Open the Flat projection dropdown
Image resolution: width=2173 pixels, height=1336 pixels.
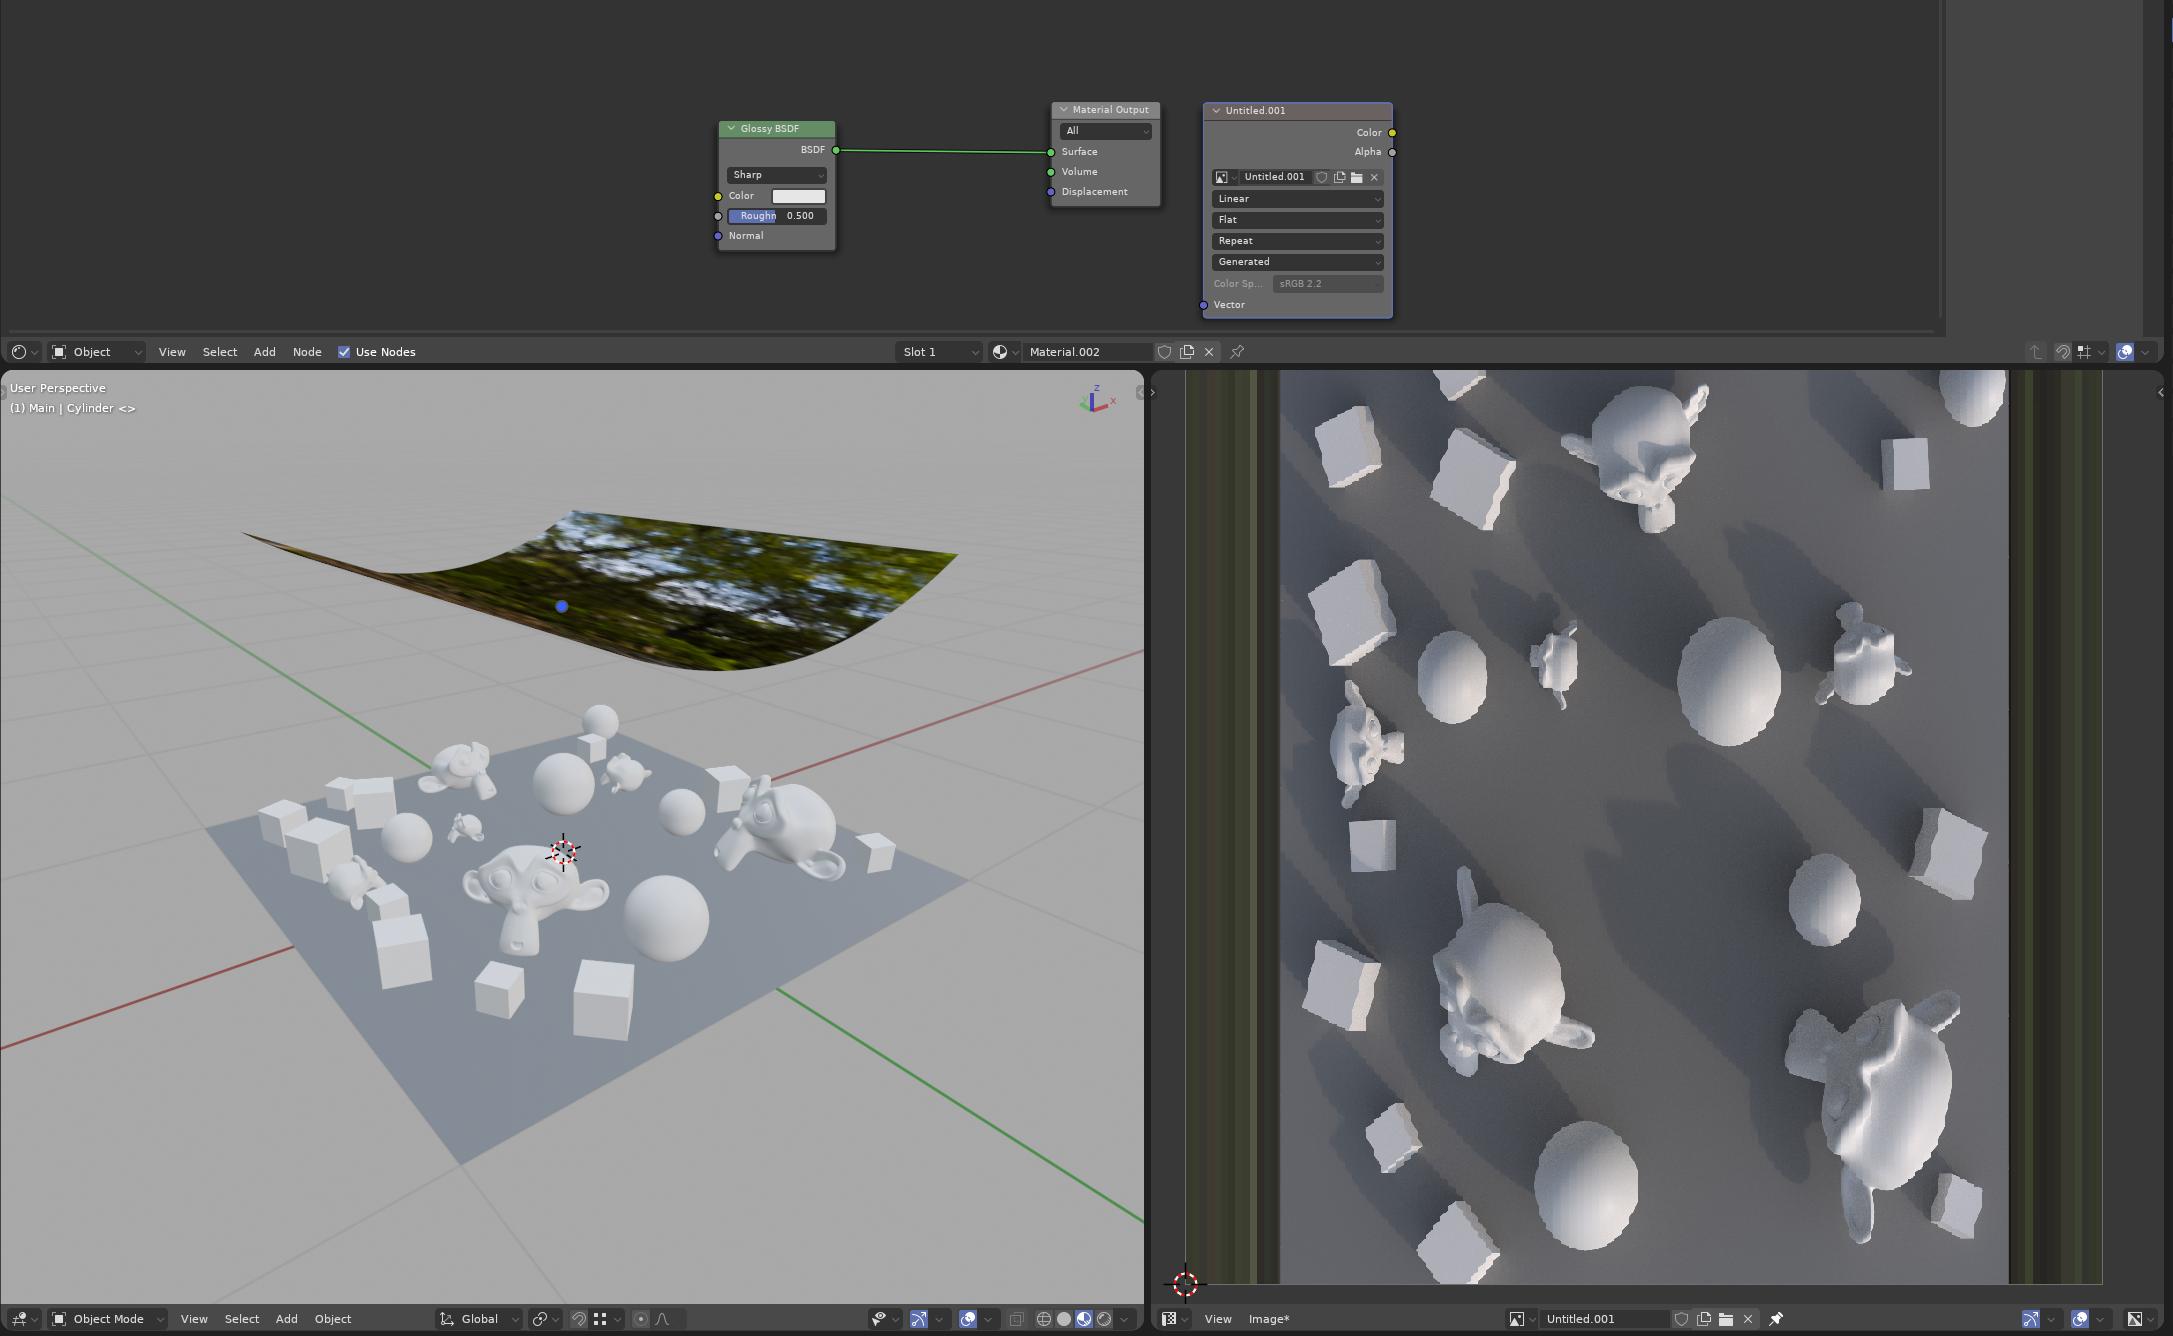coord(1297,220)
